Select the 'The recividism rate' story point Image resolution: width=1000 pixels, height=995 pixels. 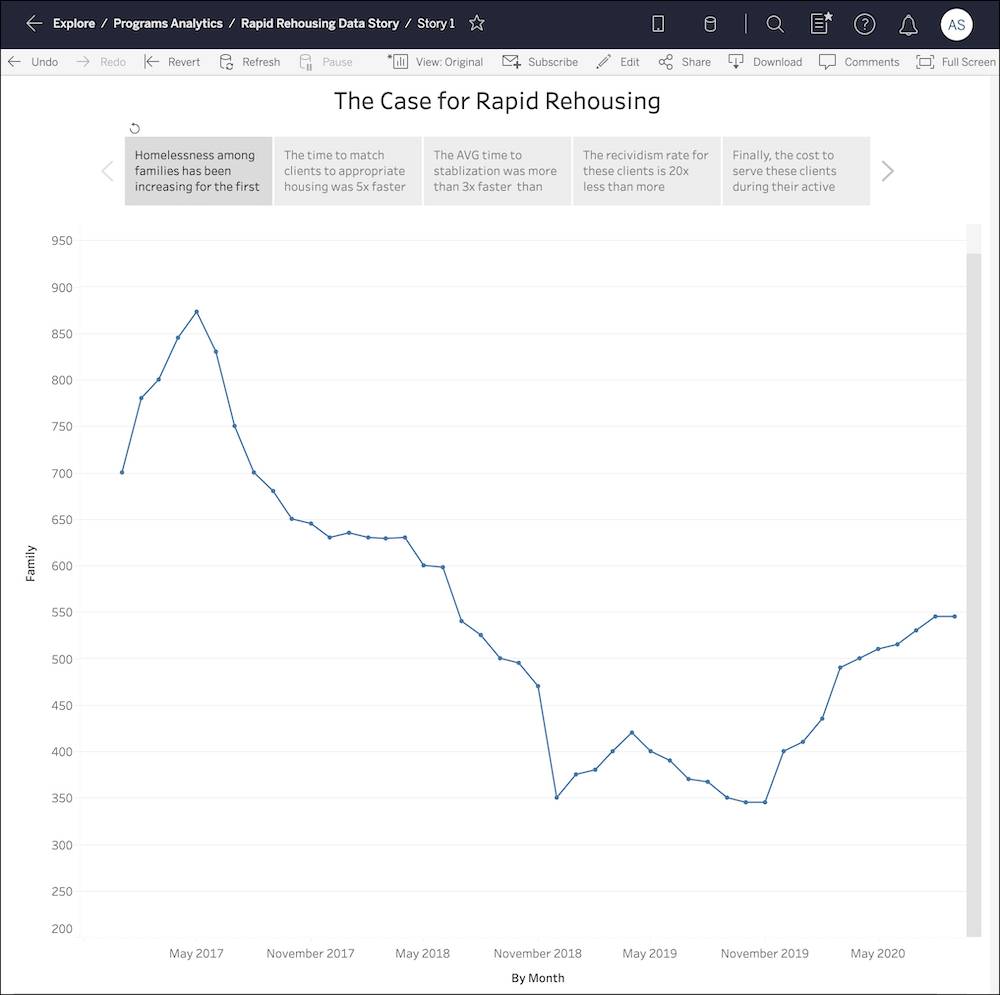(647, 171)
